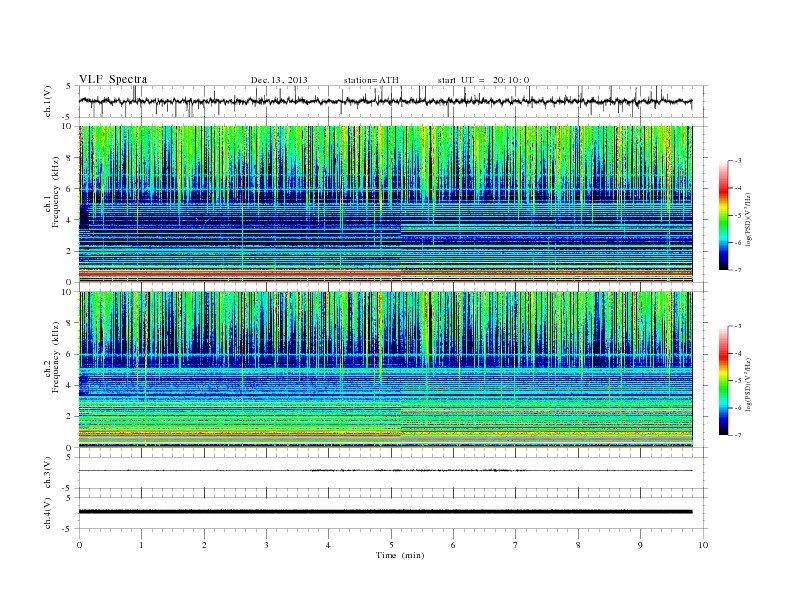The image size is (792, 612).
Task: Click time axis tick label "2"
Action: (x=204, y=545)
